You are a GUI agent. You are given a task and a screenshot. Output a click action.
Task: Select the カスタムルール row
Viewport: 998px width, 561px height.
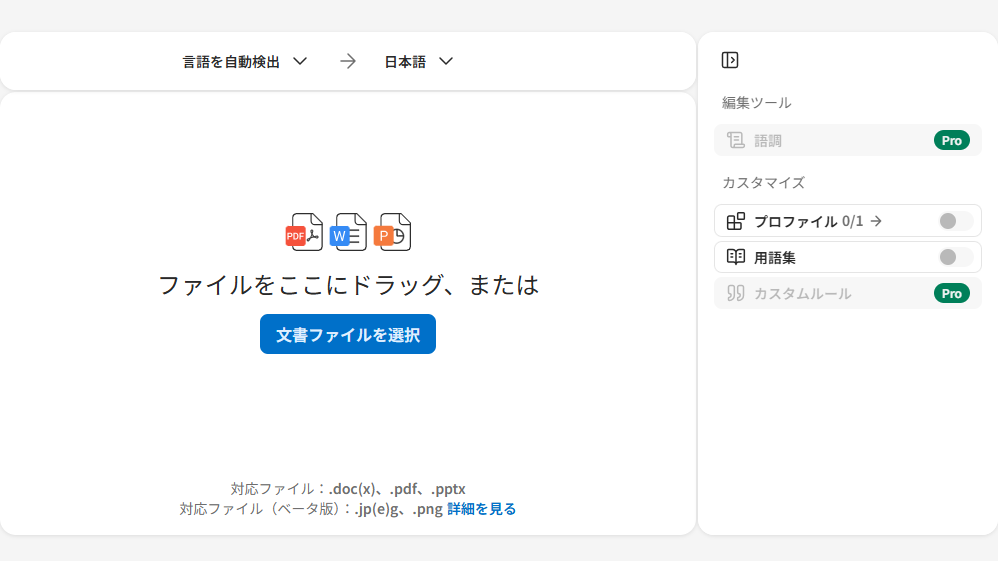pos(848,293)
